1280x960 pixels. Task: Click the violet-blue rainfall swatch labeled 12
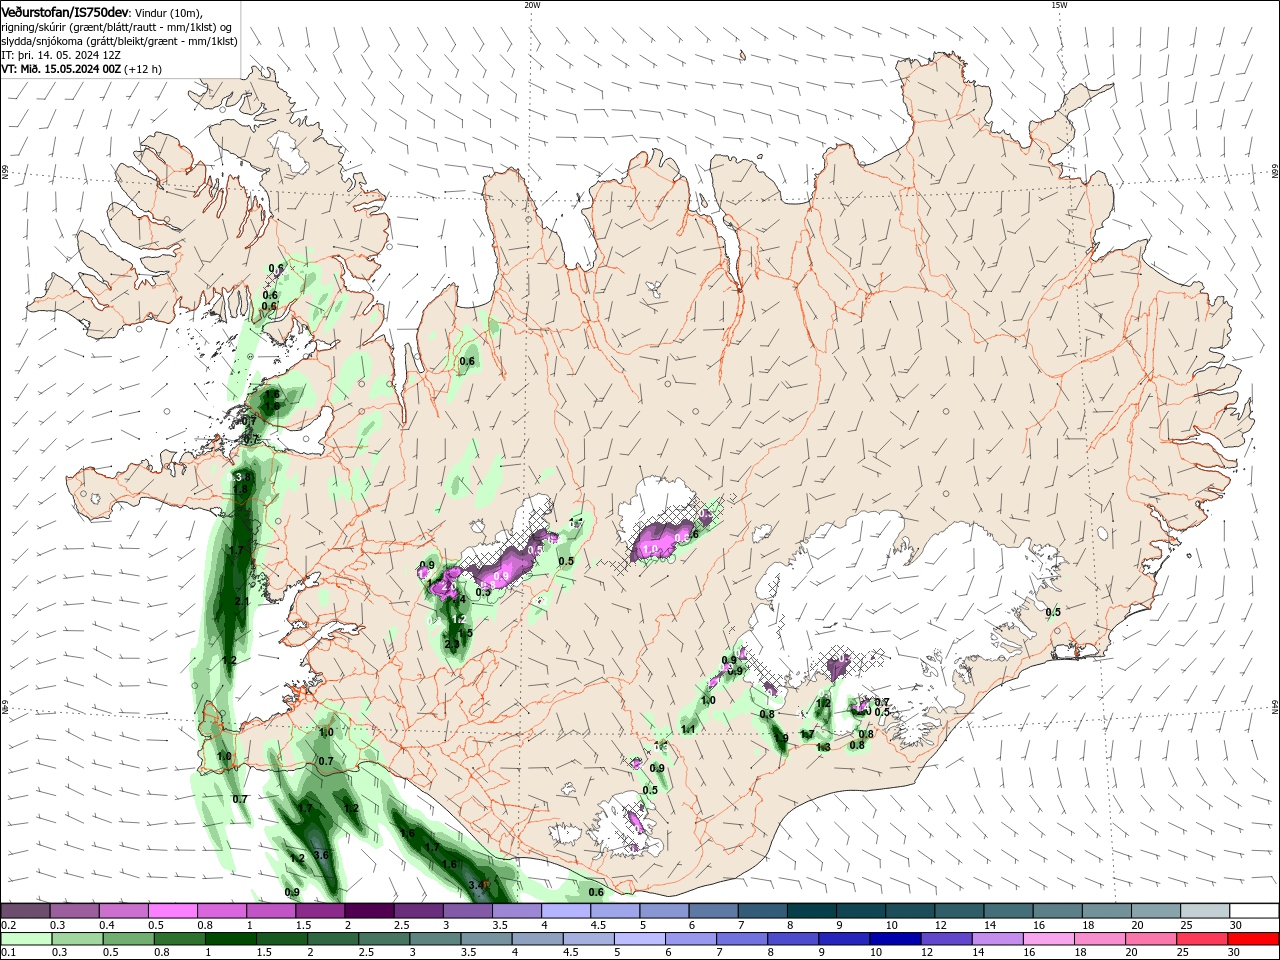(x=946, y=939)
